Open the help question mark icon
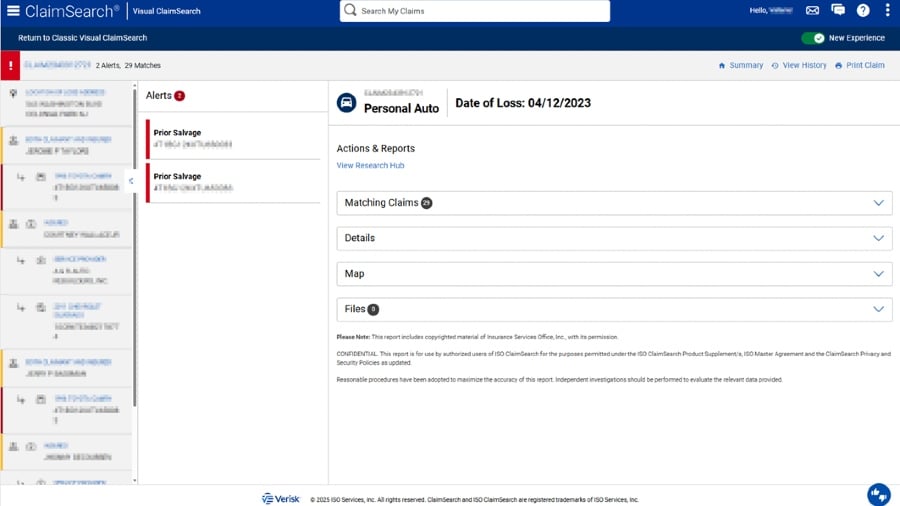Image resolution: width=900 pixels, height=506 pixels. click(863, 10)
